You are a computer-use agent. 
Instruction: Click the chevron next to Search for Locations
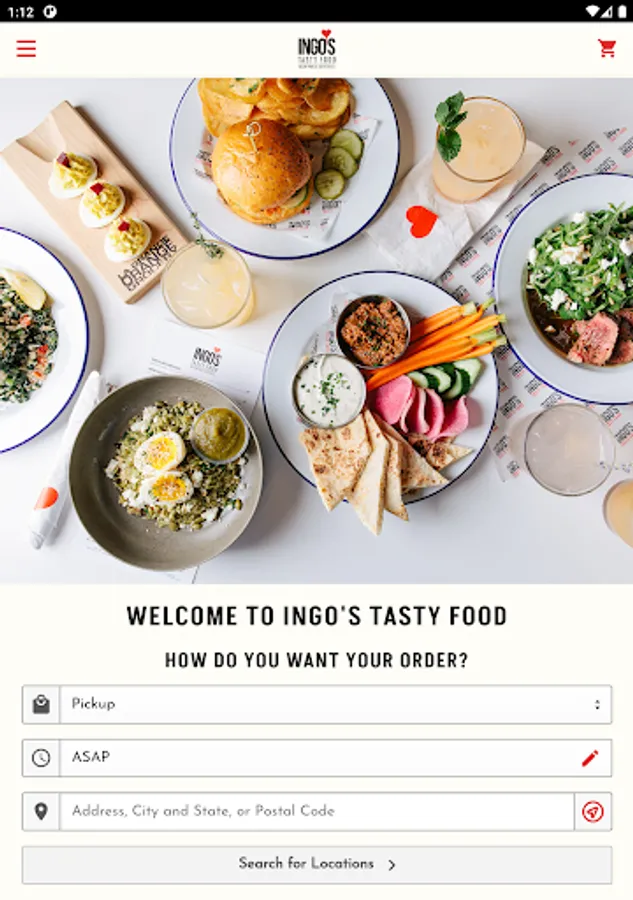click(391, 865)
